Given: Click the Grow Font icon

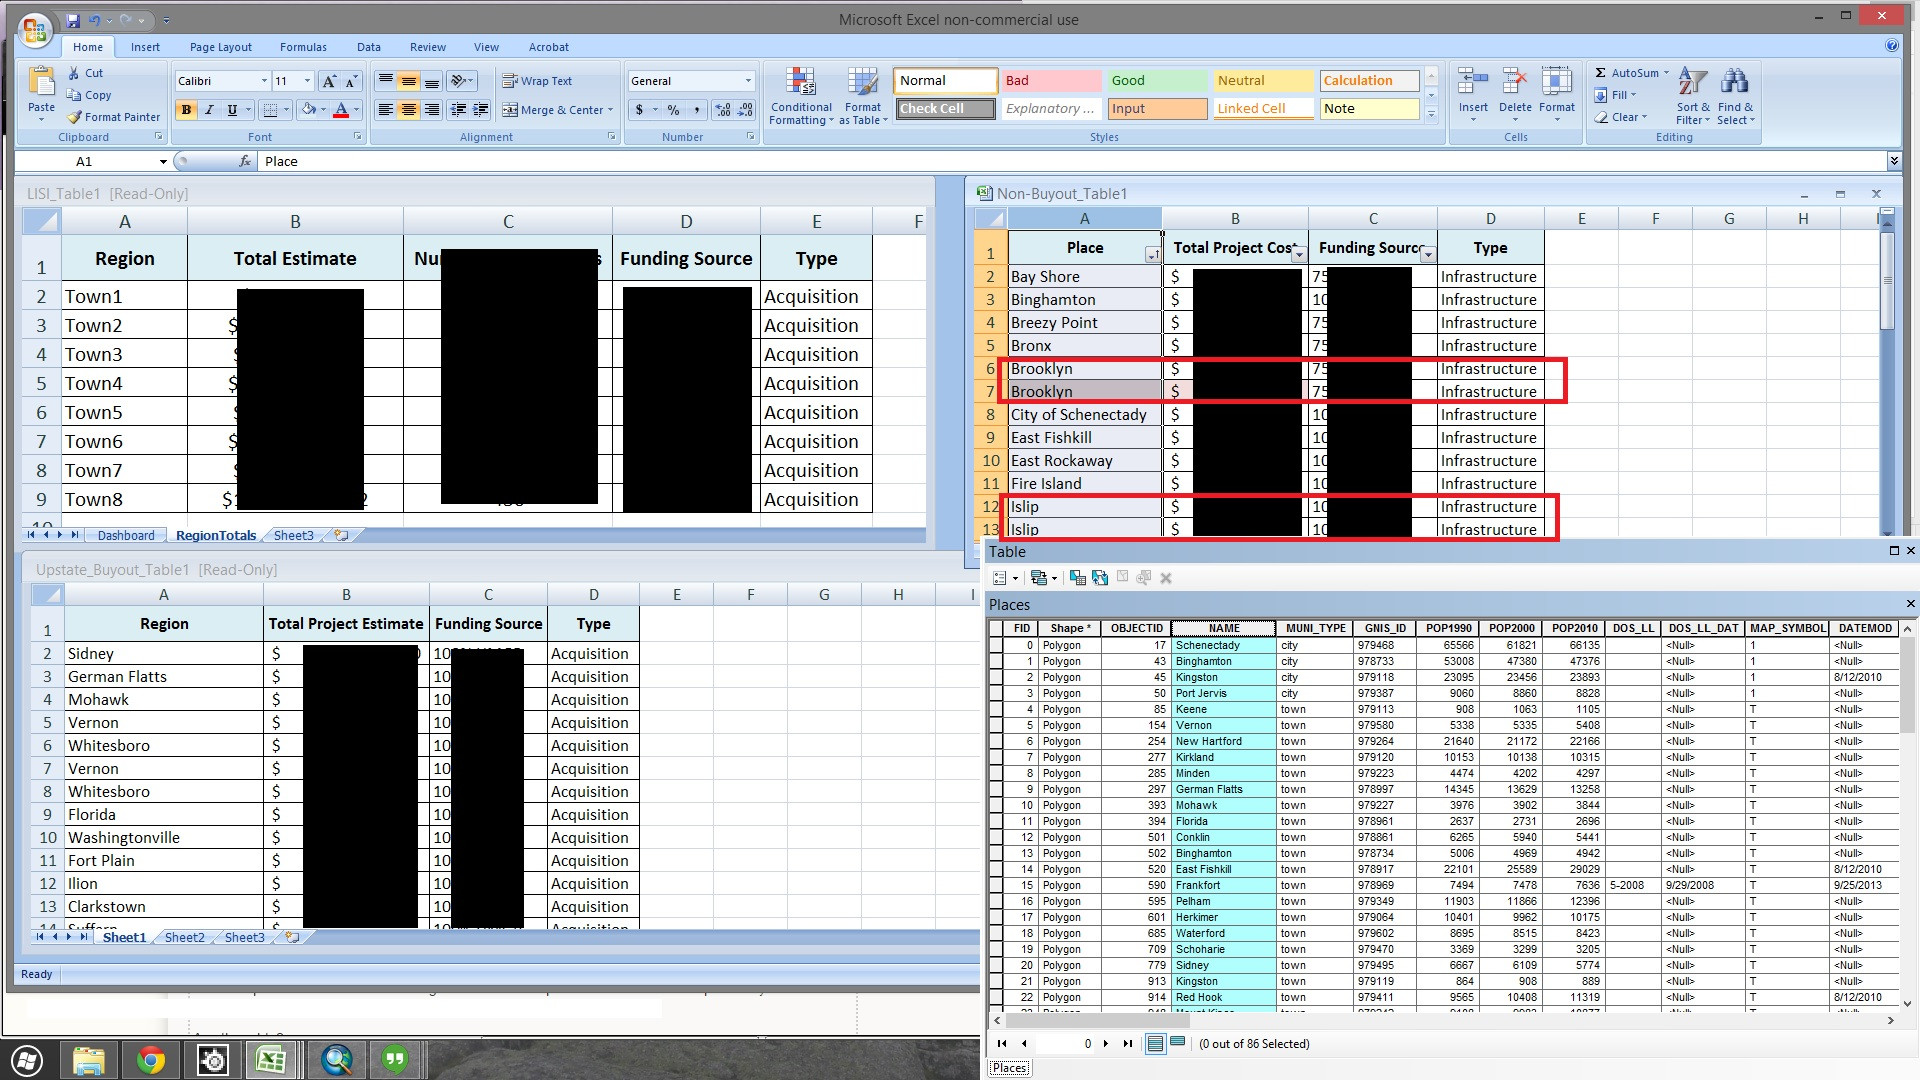Looking at the screenshot, I should click(x=330, y=81).
